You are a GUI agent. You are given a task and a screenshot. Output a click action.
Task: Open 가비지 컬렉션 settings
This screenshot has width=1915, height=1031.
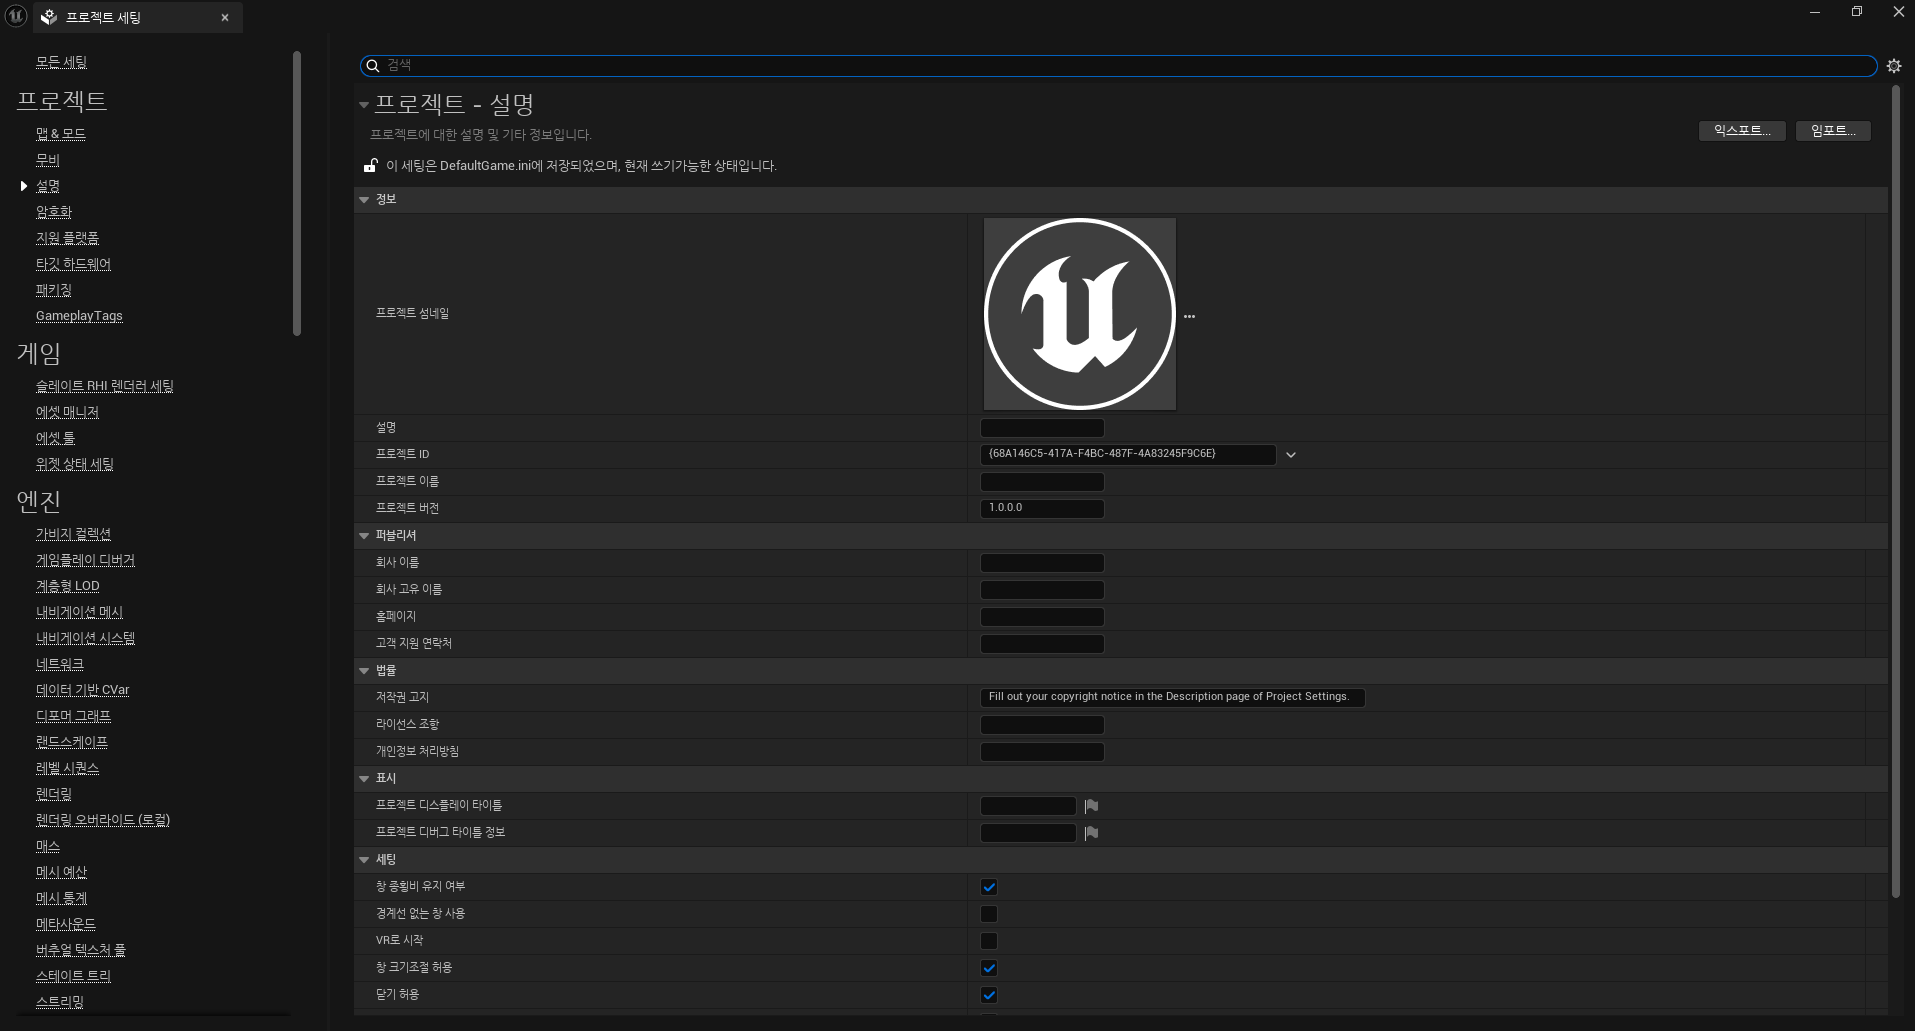(x=74, y=534)
